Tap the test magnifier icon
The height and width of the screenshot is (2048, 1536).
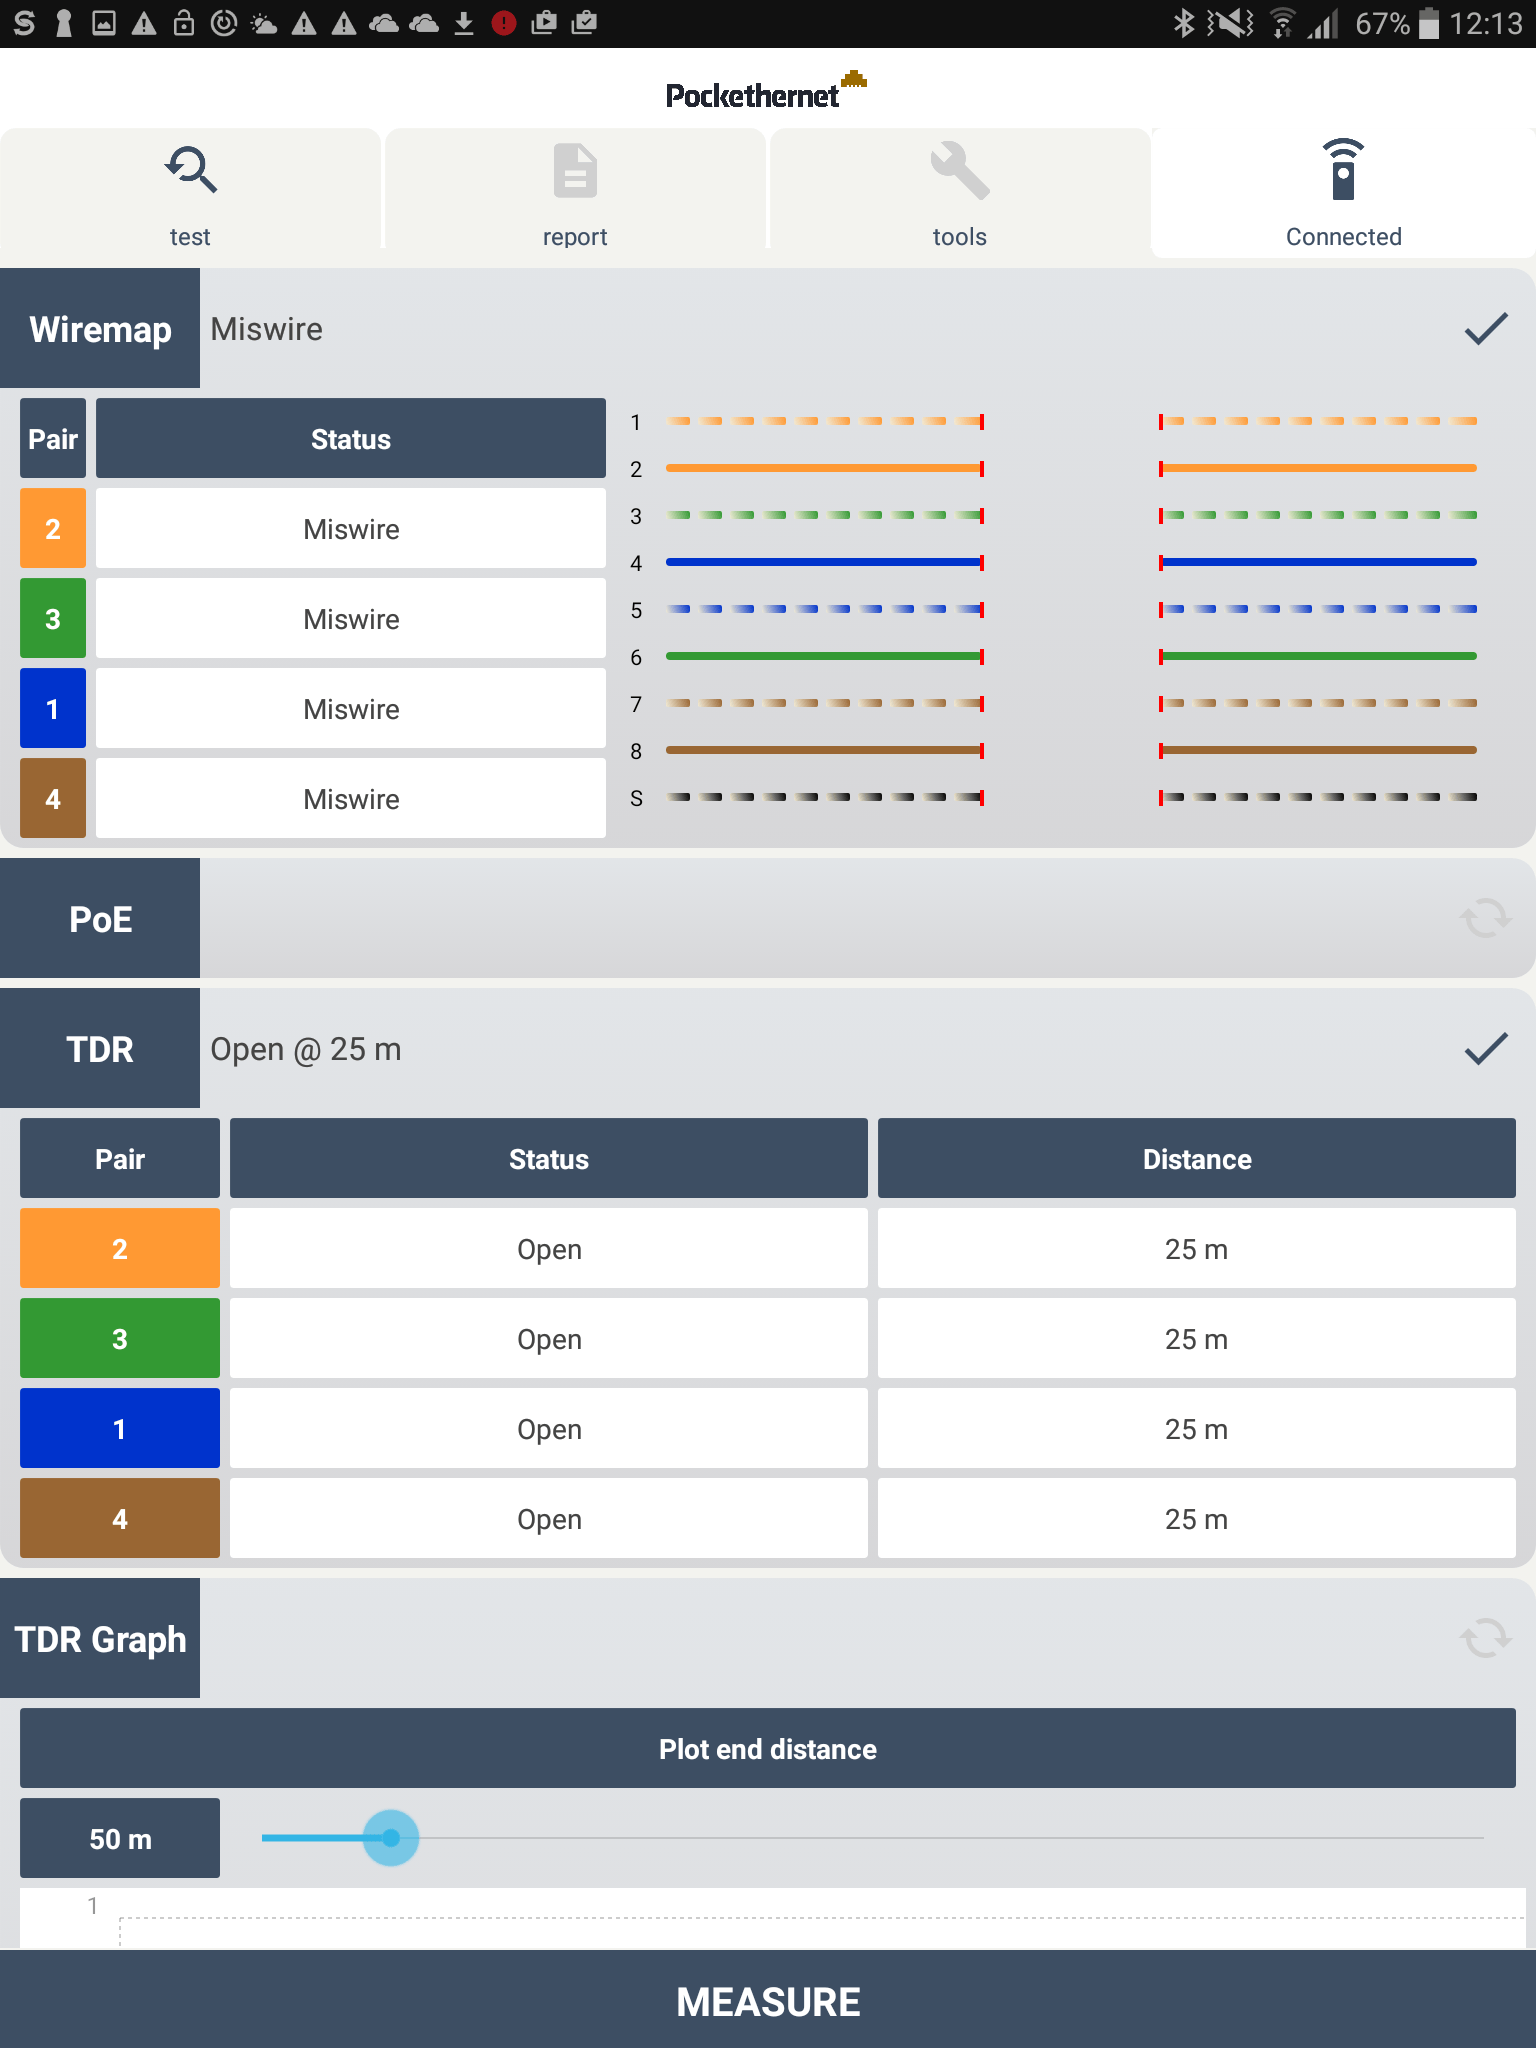[190, 170]
